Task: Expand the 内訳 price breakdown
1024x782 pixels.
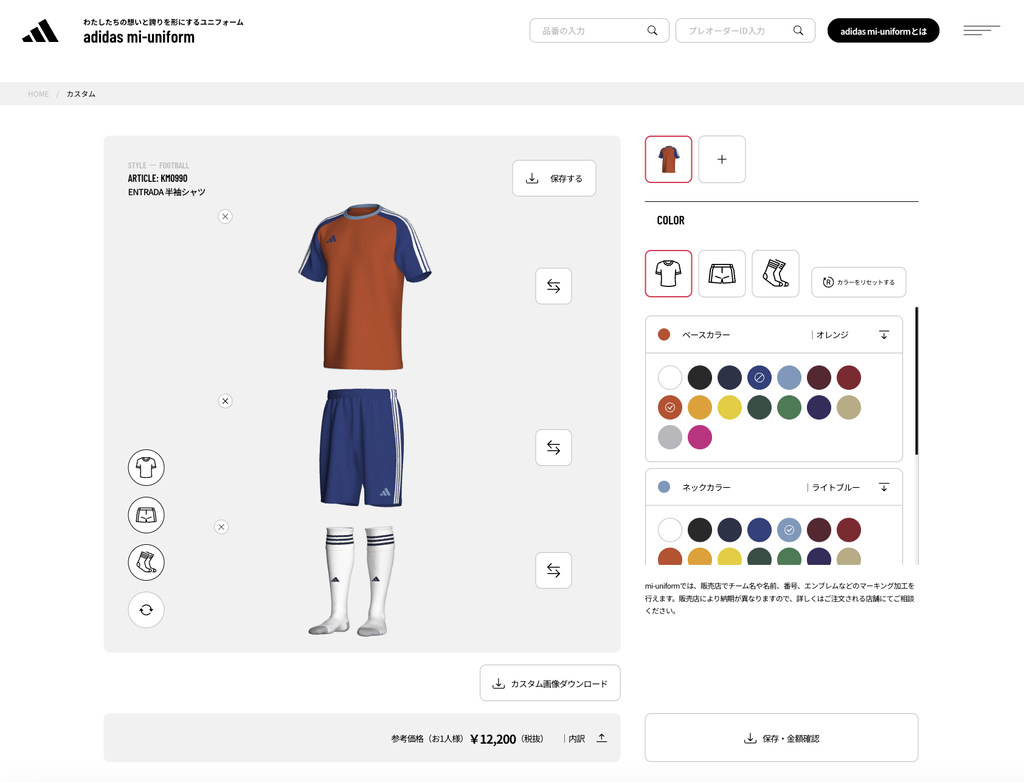Action: tap(601, 738)
